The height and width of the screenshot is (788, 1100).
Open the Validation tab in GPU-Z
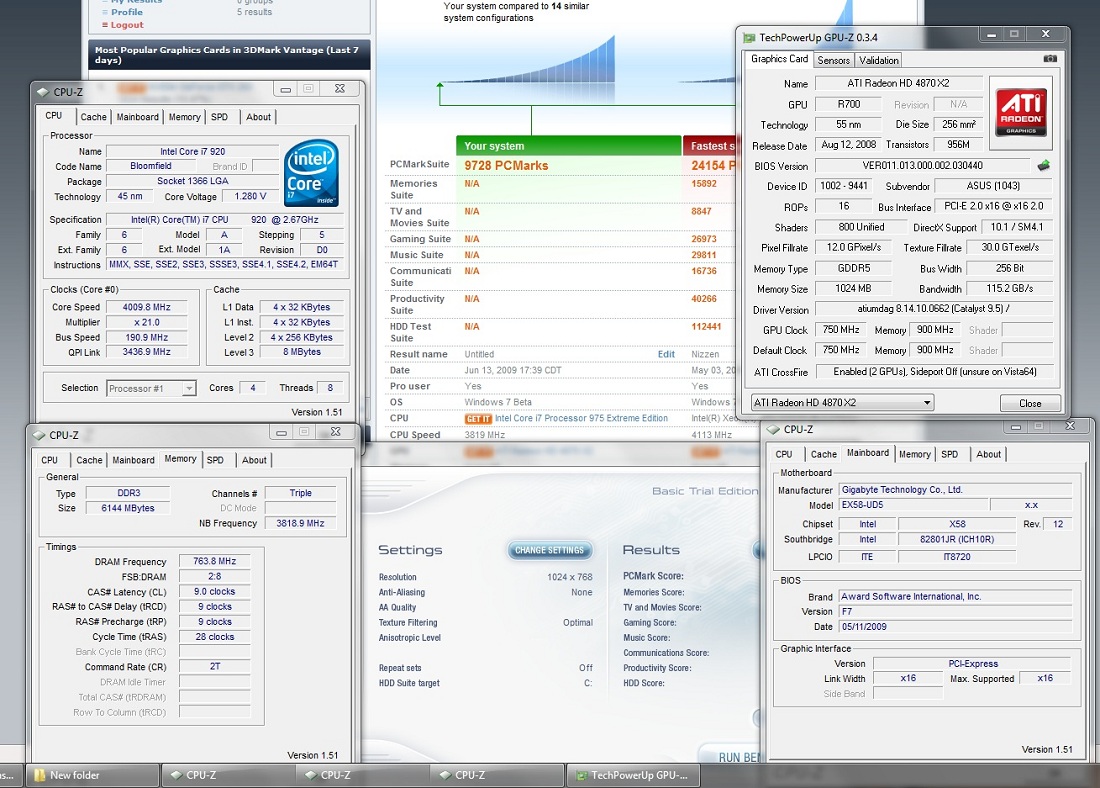[878, 60]
